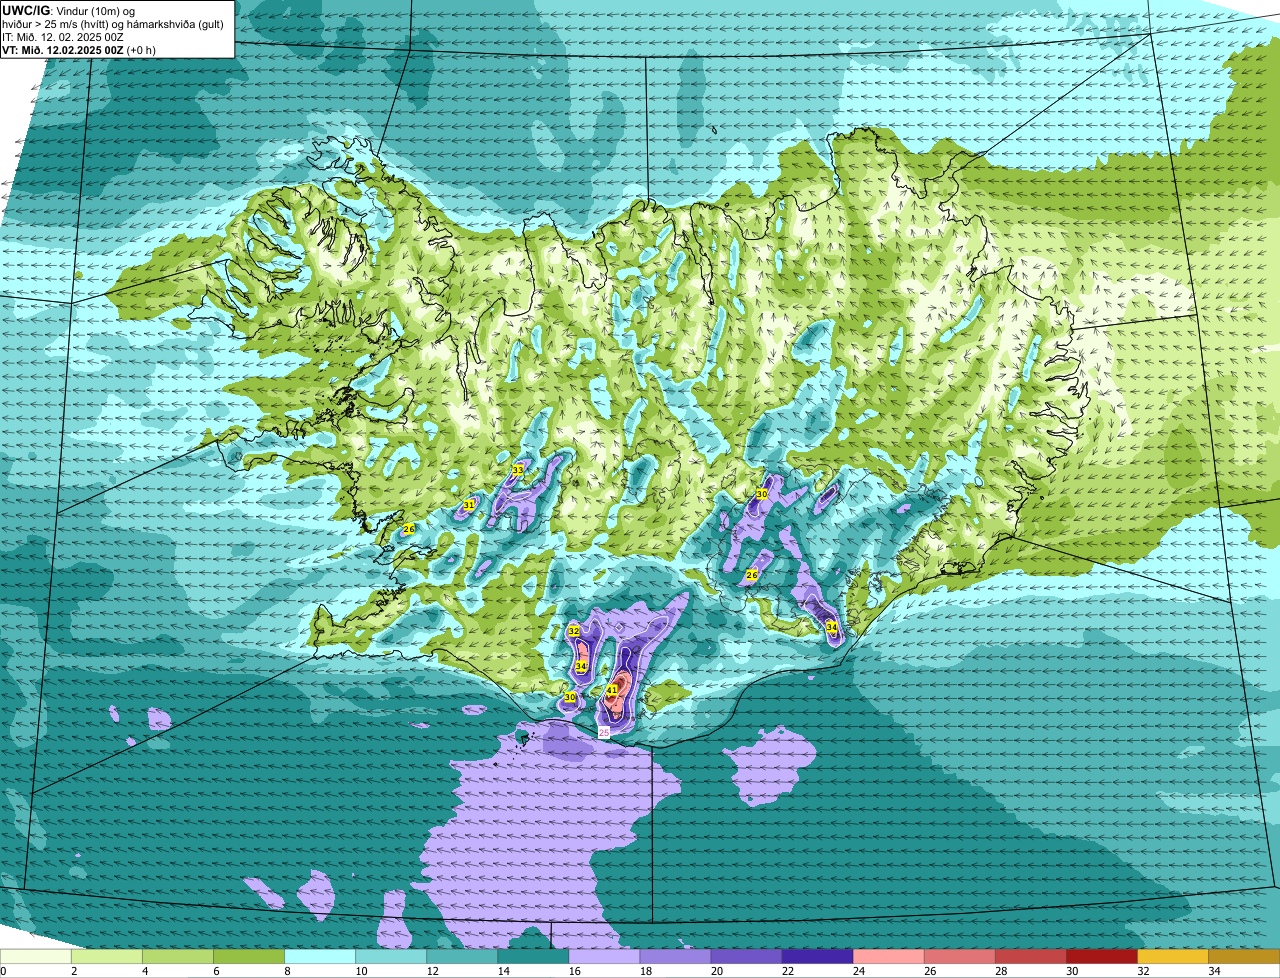Pick the legend swatch between 4 and 6
The height and width of the screenshot is (978, 1280).
[x=178, y=957]
